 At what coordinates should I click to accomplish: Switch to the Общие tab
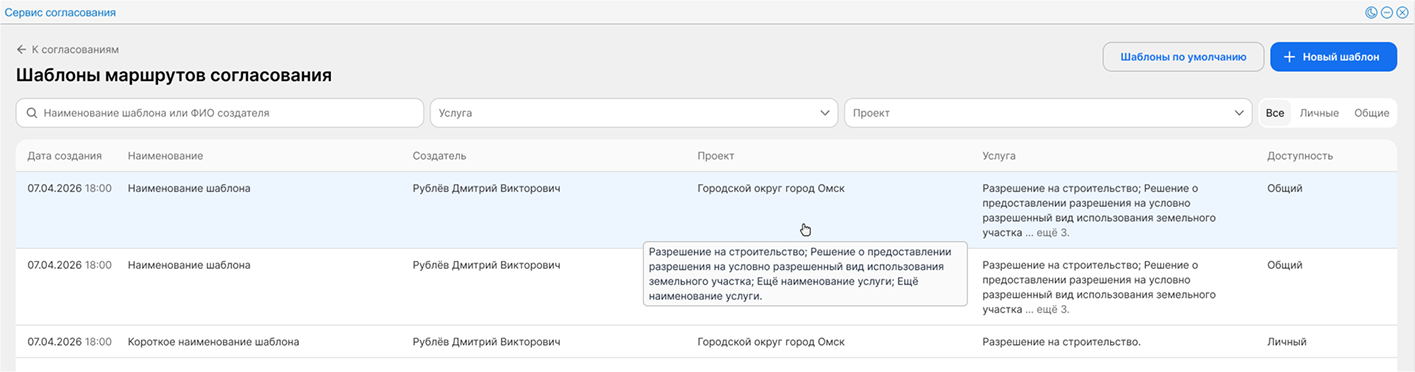(x=1371, y=113)
